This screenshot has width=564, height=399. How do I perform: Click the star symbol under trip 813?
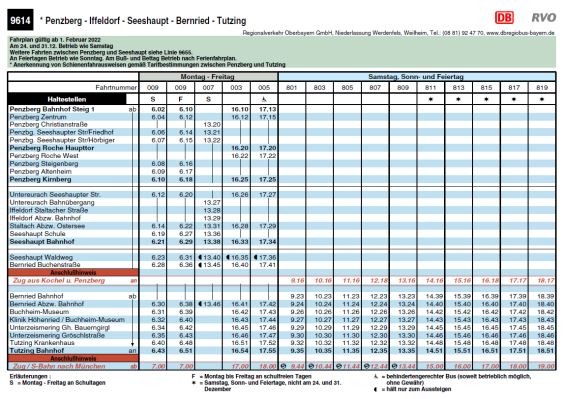click(x=458, y=99)
